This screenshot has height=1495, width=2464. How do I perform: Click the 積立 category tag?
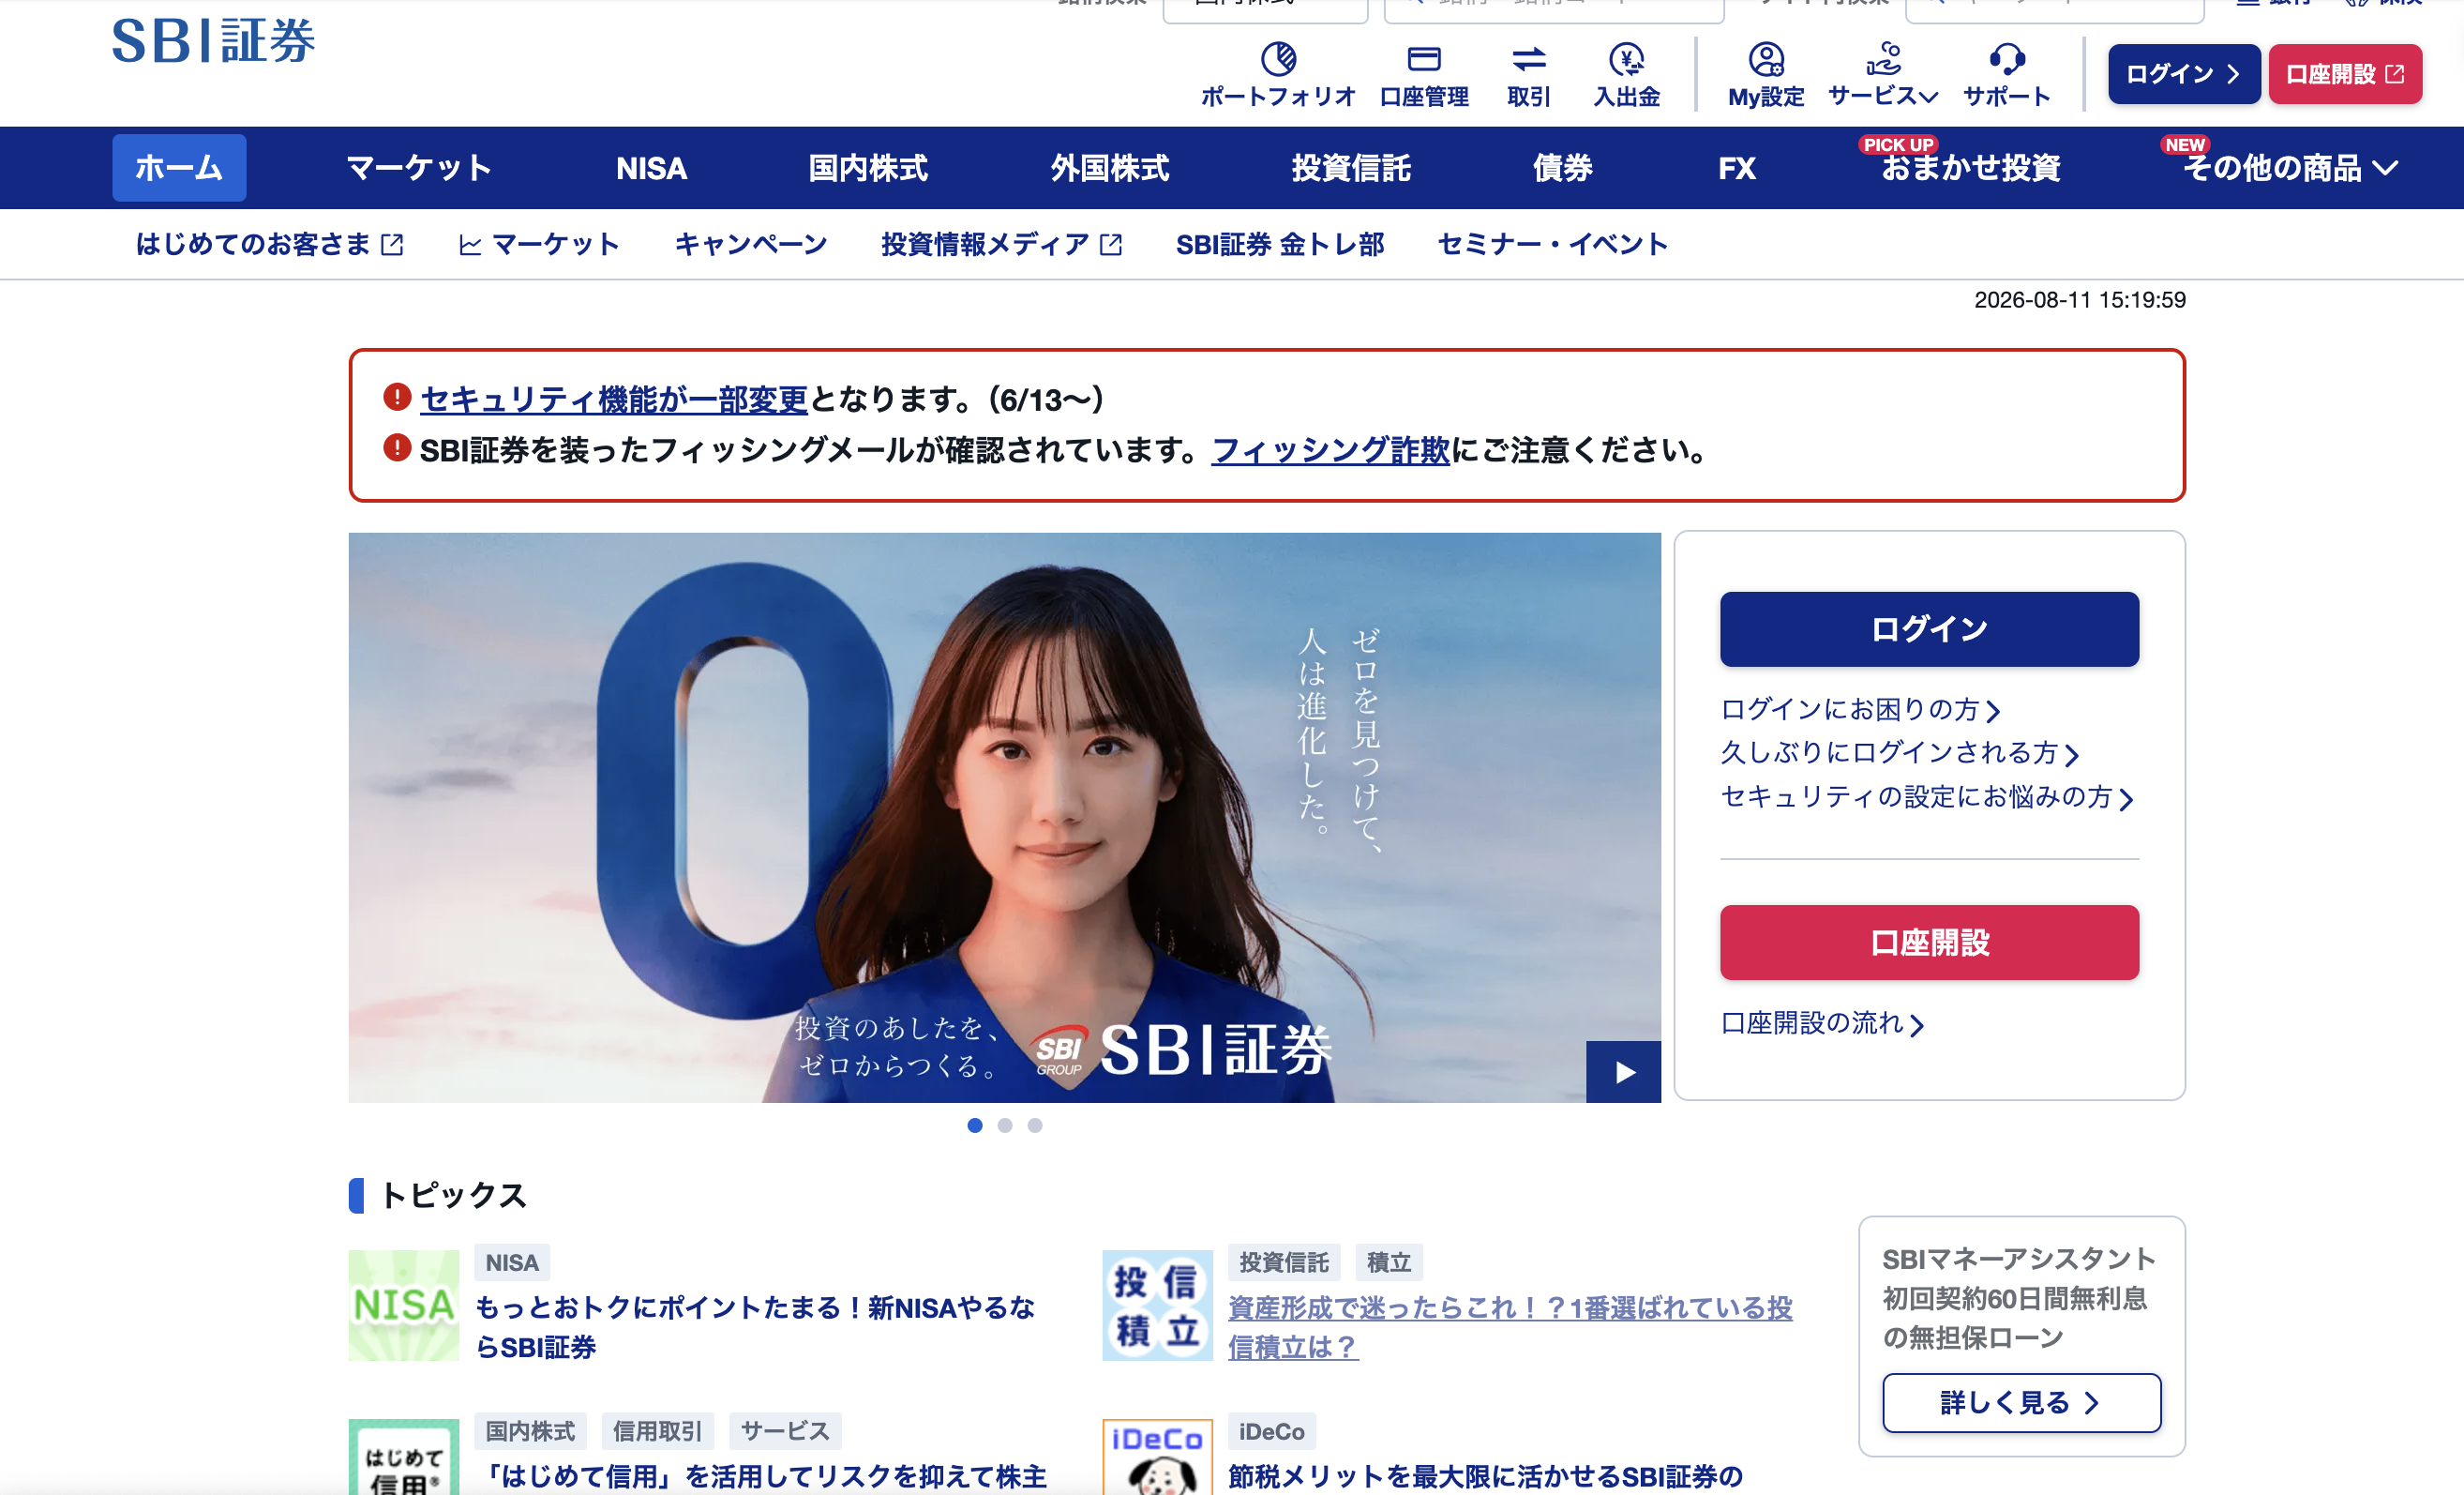tap(1388, 1262)
